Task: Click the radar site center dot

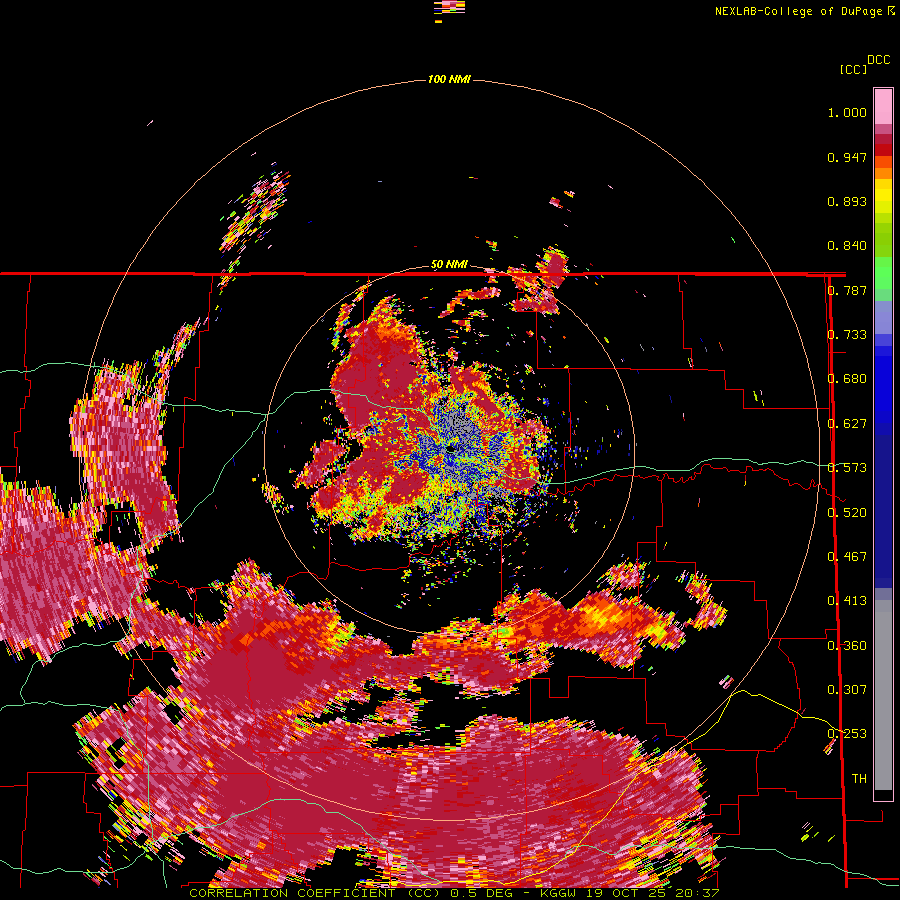Action: coord(452,448)
